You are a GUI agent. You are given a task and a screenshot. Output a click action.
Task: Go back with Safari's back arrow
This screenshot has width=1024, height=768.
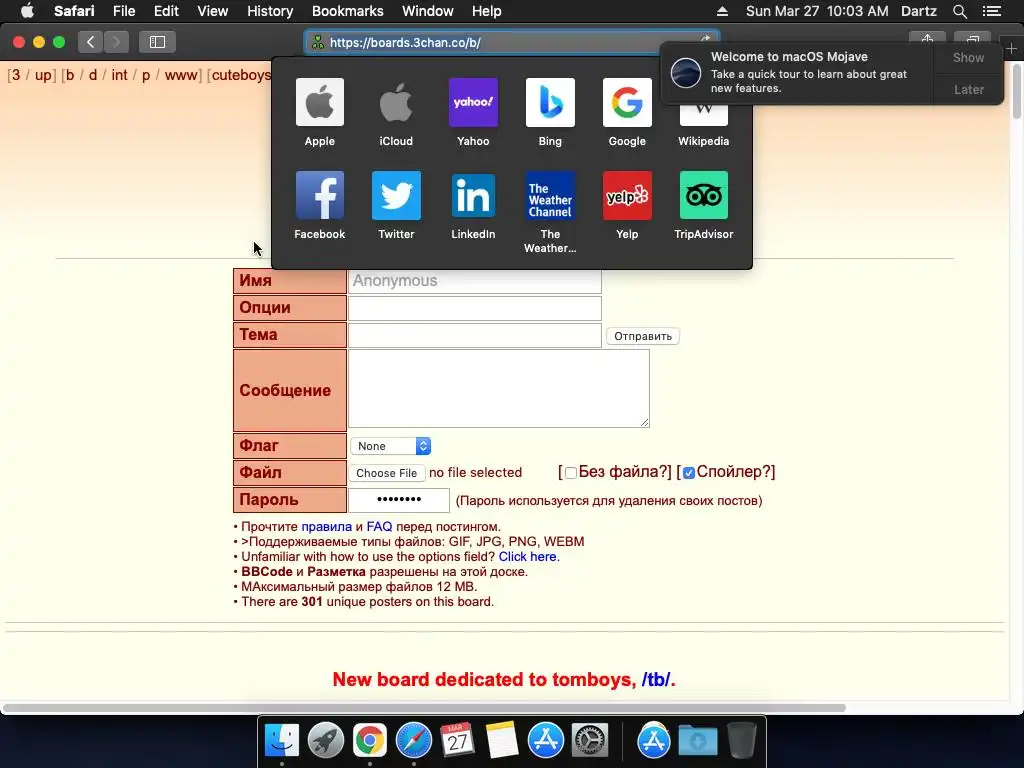pos(90,42)
